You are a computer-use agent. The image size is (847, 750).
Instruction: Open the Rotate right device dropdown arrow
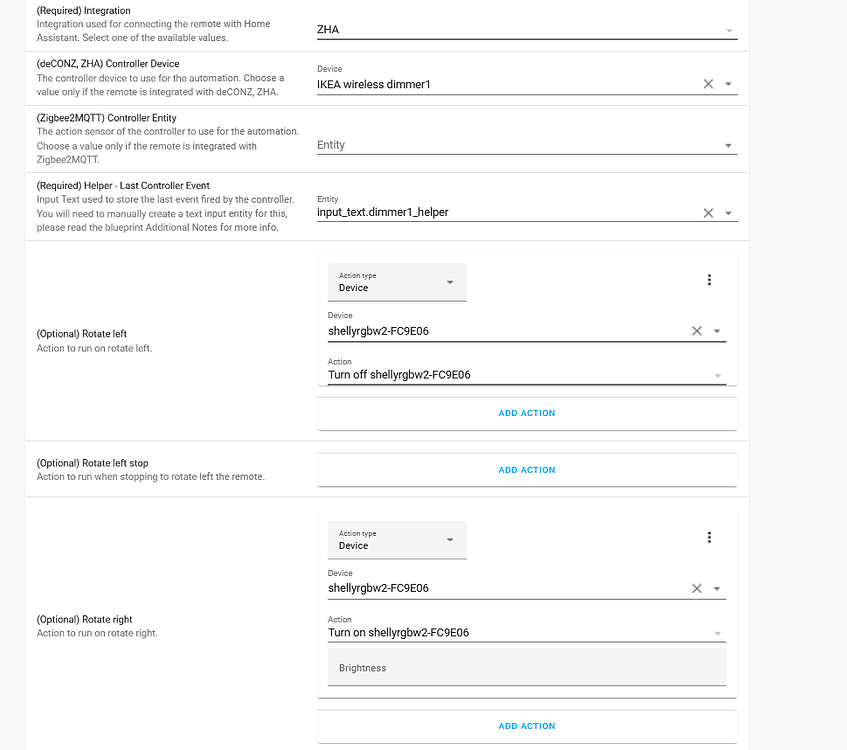click(717, 589)
